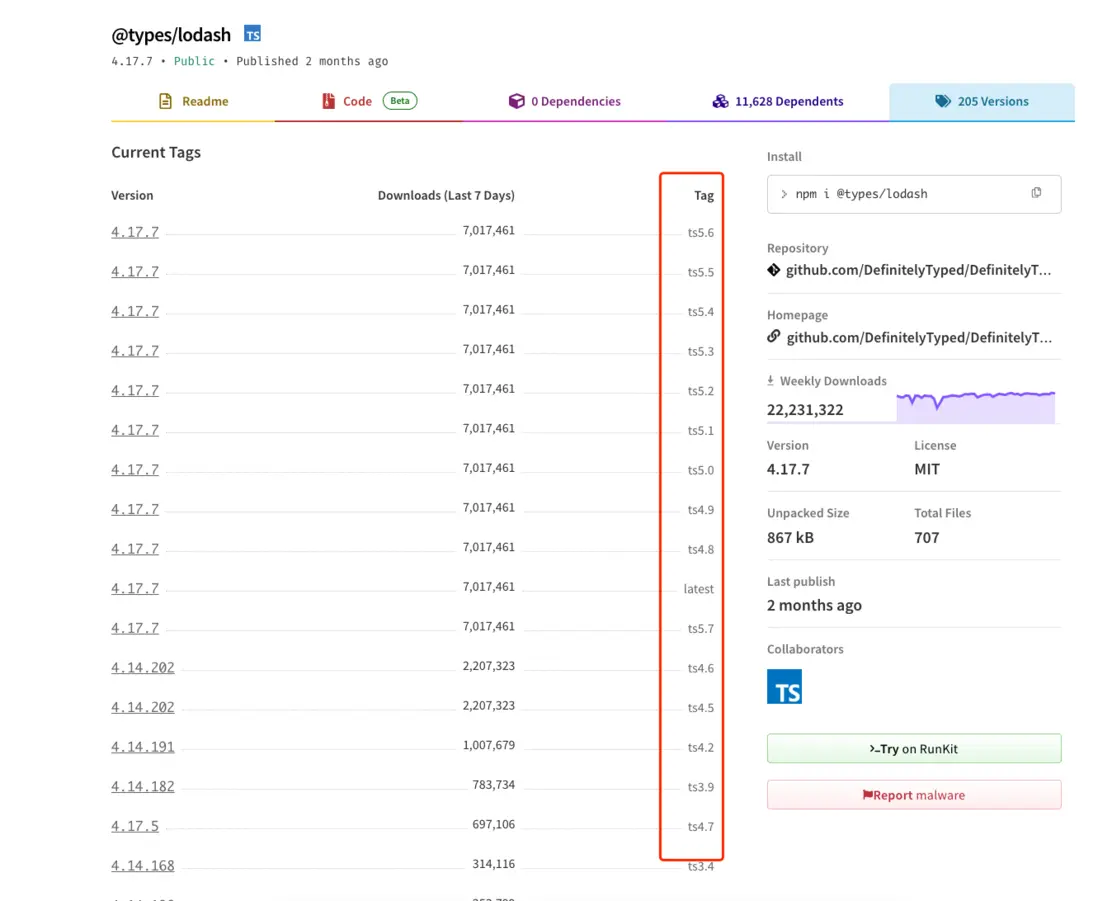Select the 205 Versions tab
1098x901 pixels.
point(981,101)
